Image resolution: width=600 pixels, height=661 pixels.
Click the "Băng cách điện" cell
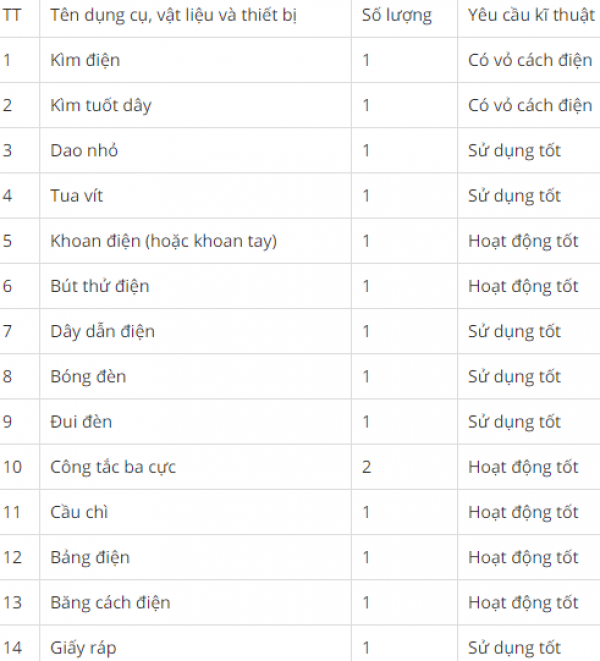tap(110, 603)
